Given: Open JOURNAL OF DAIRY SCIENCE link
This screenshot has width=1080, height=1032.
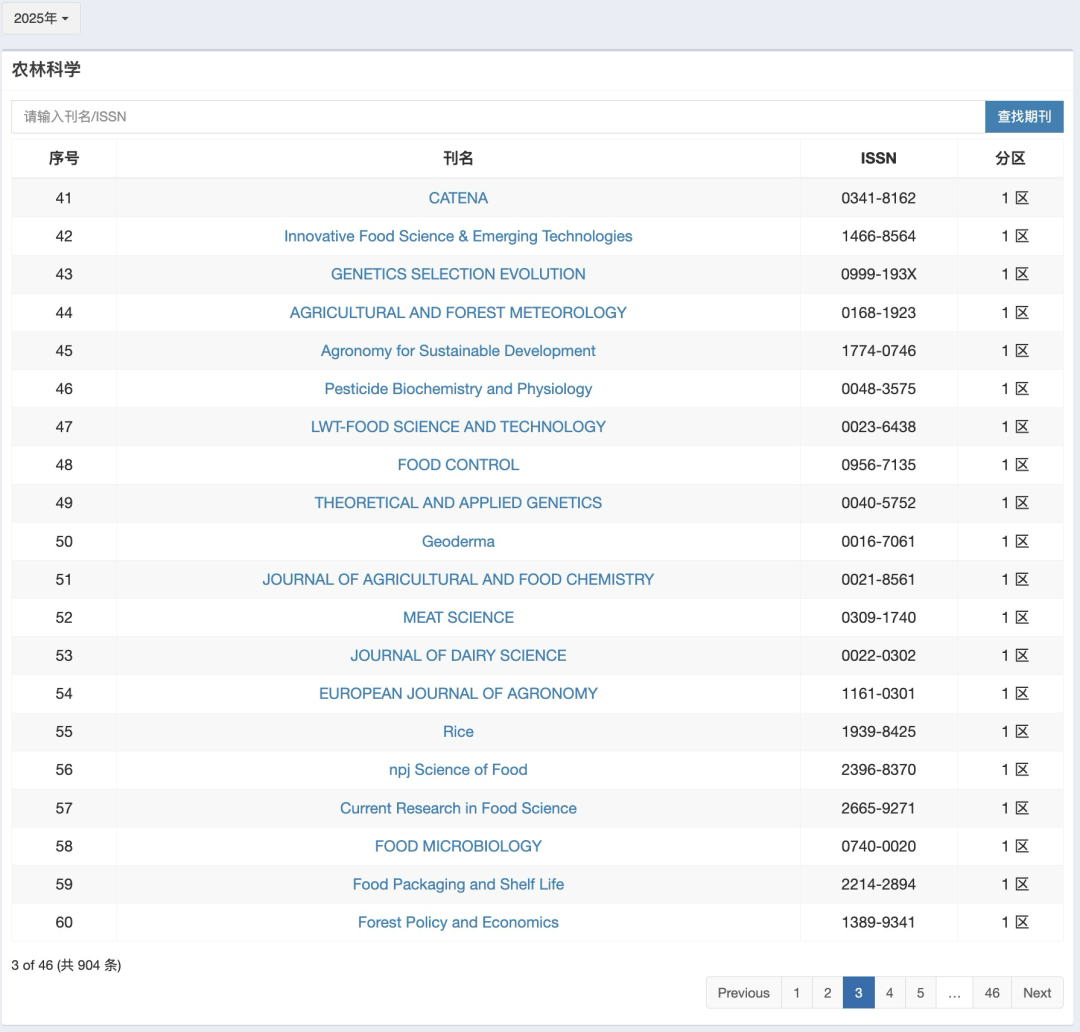Looking at the screenshot, I should click(458, 655).
